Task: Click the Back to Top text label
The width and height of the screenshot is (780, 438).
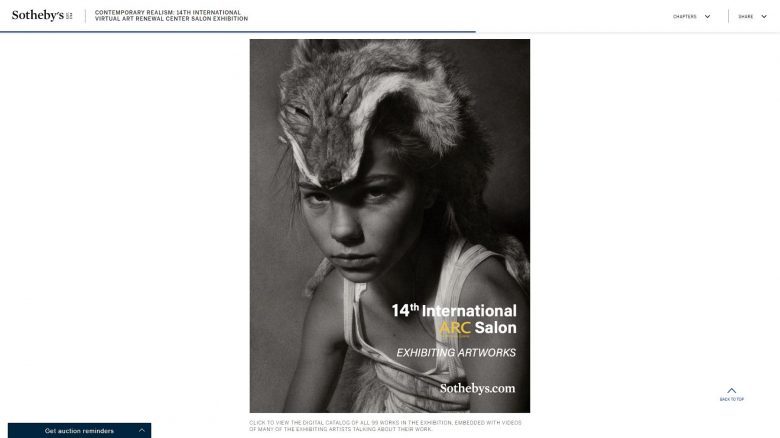Action: 731,399
